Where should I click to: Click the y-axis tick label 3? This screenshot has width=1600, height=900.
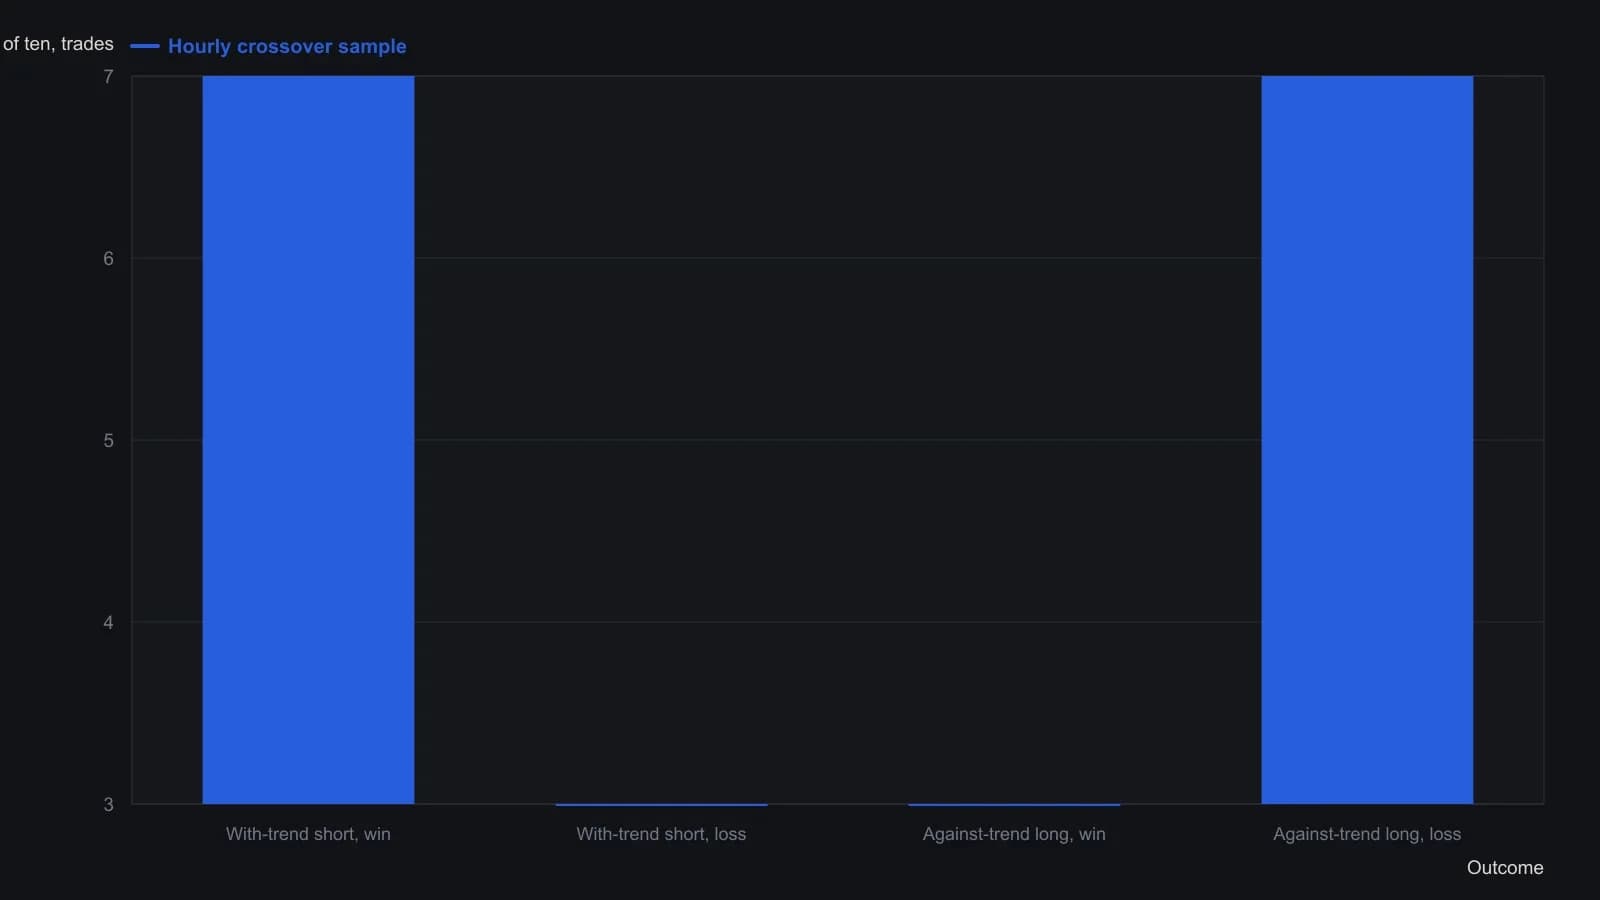[108, 805]
